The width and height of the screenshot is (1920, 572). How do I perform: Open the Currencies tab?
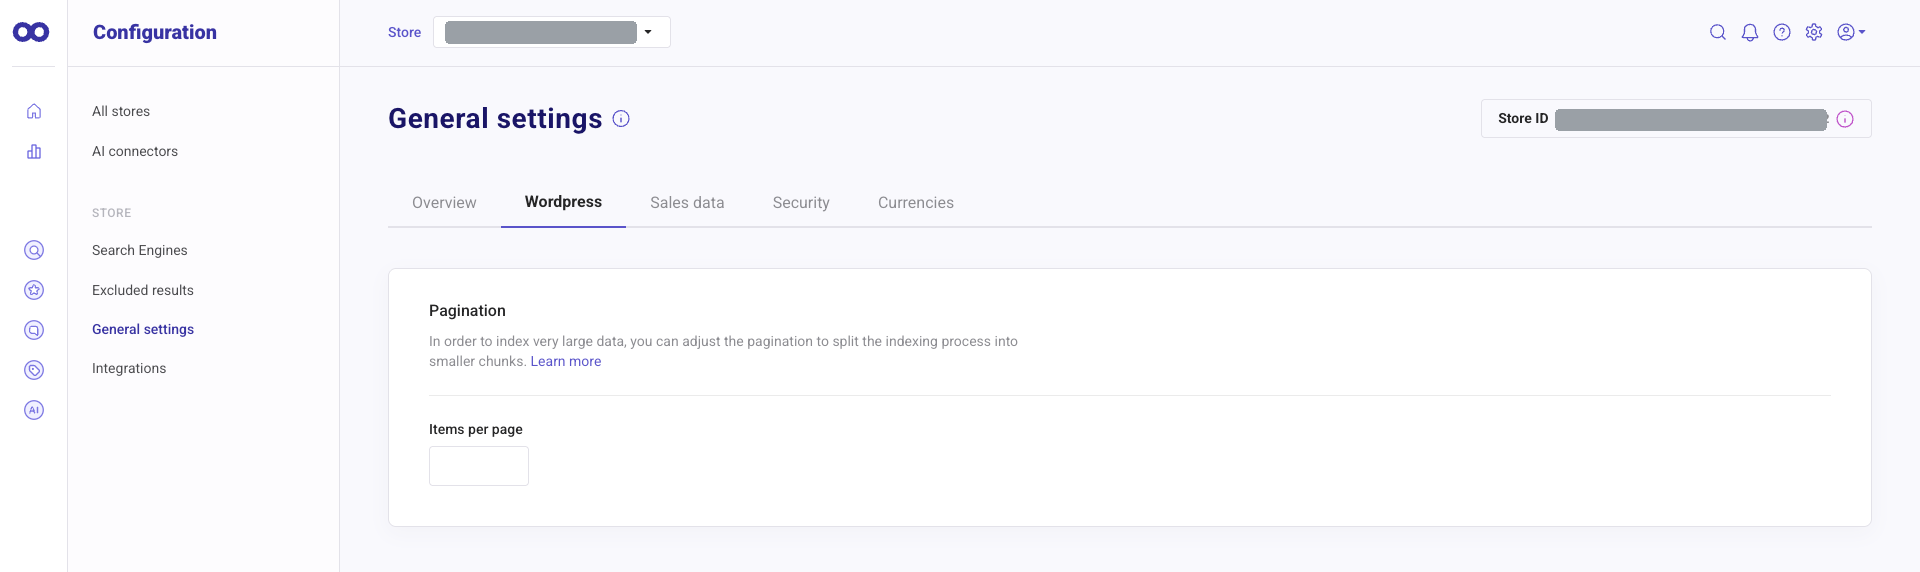(x=916, y=203)
